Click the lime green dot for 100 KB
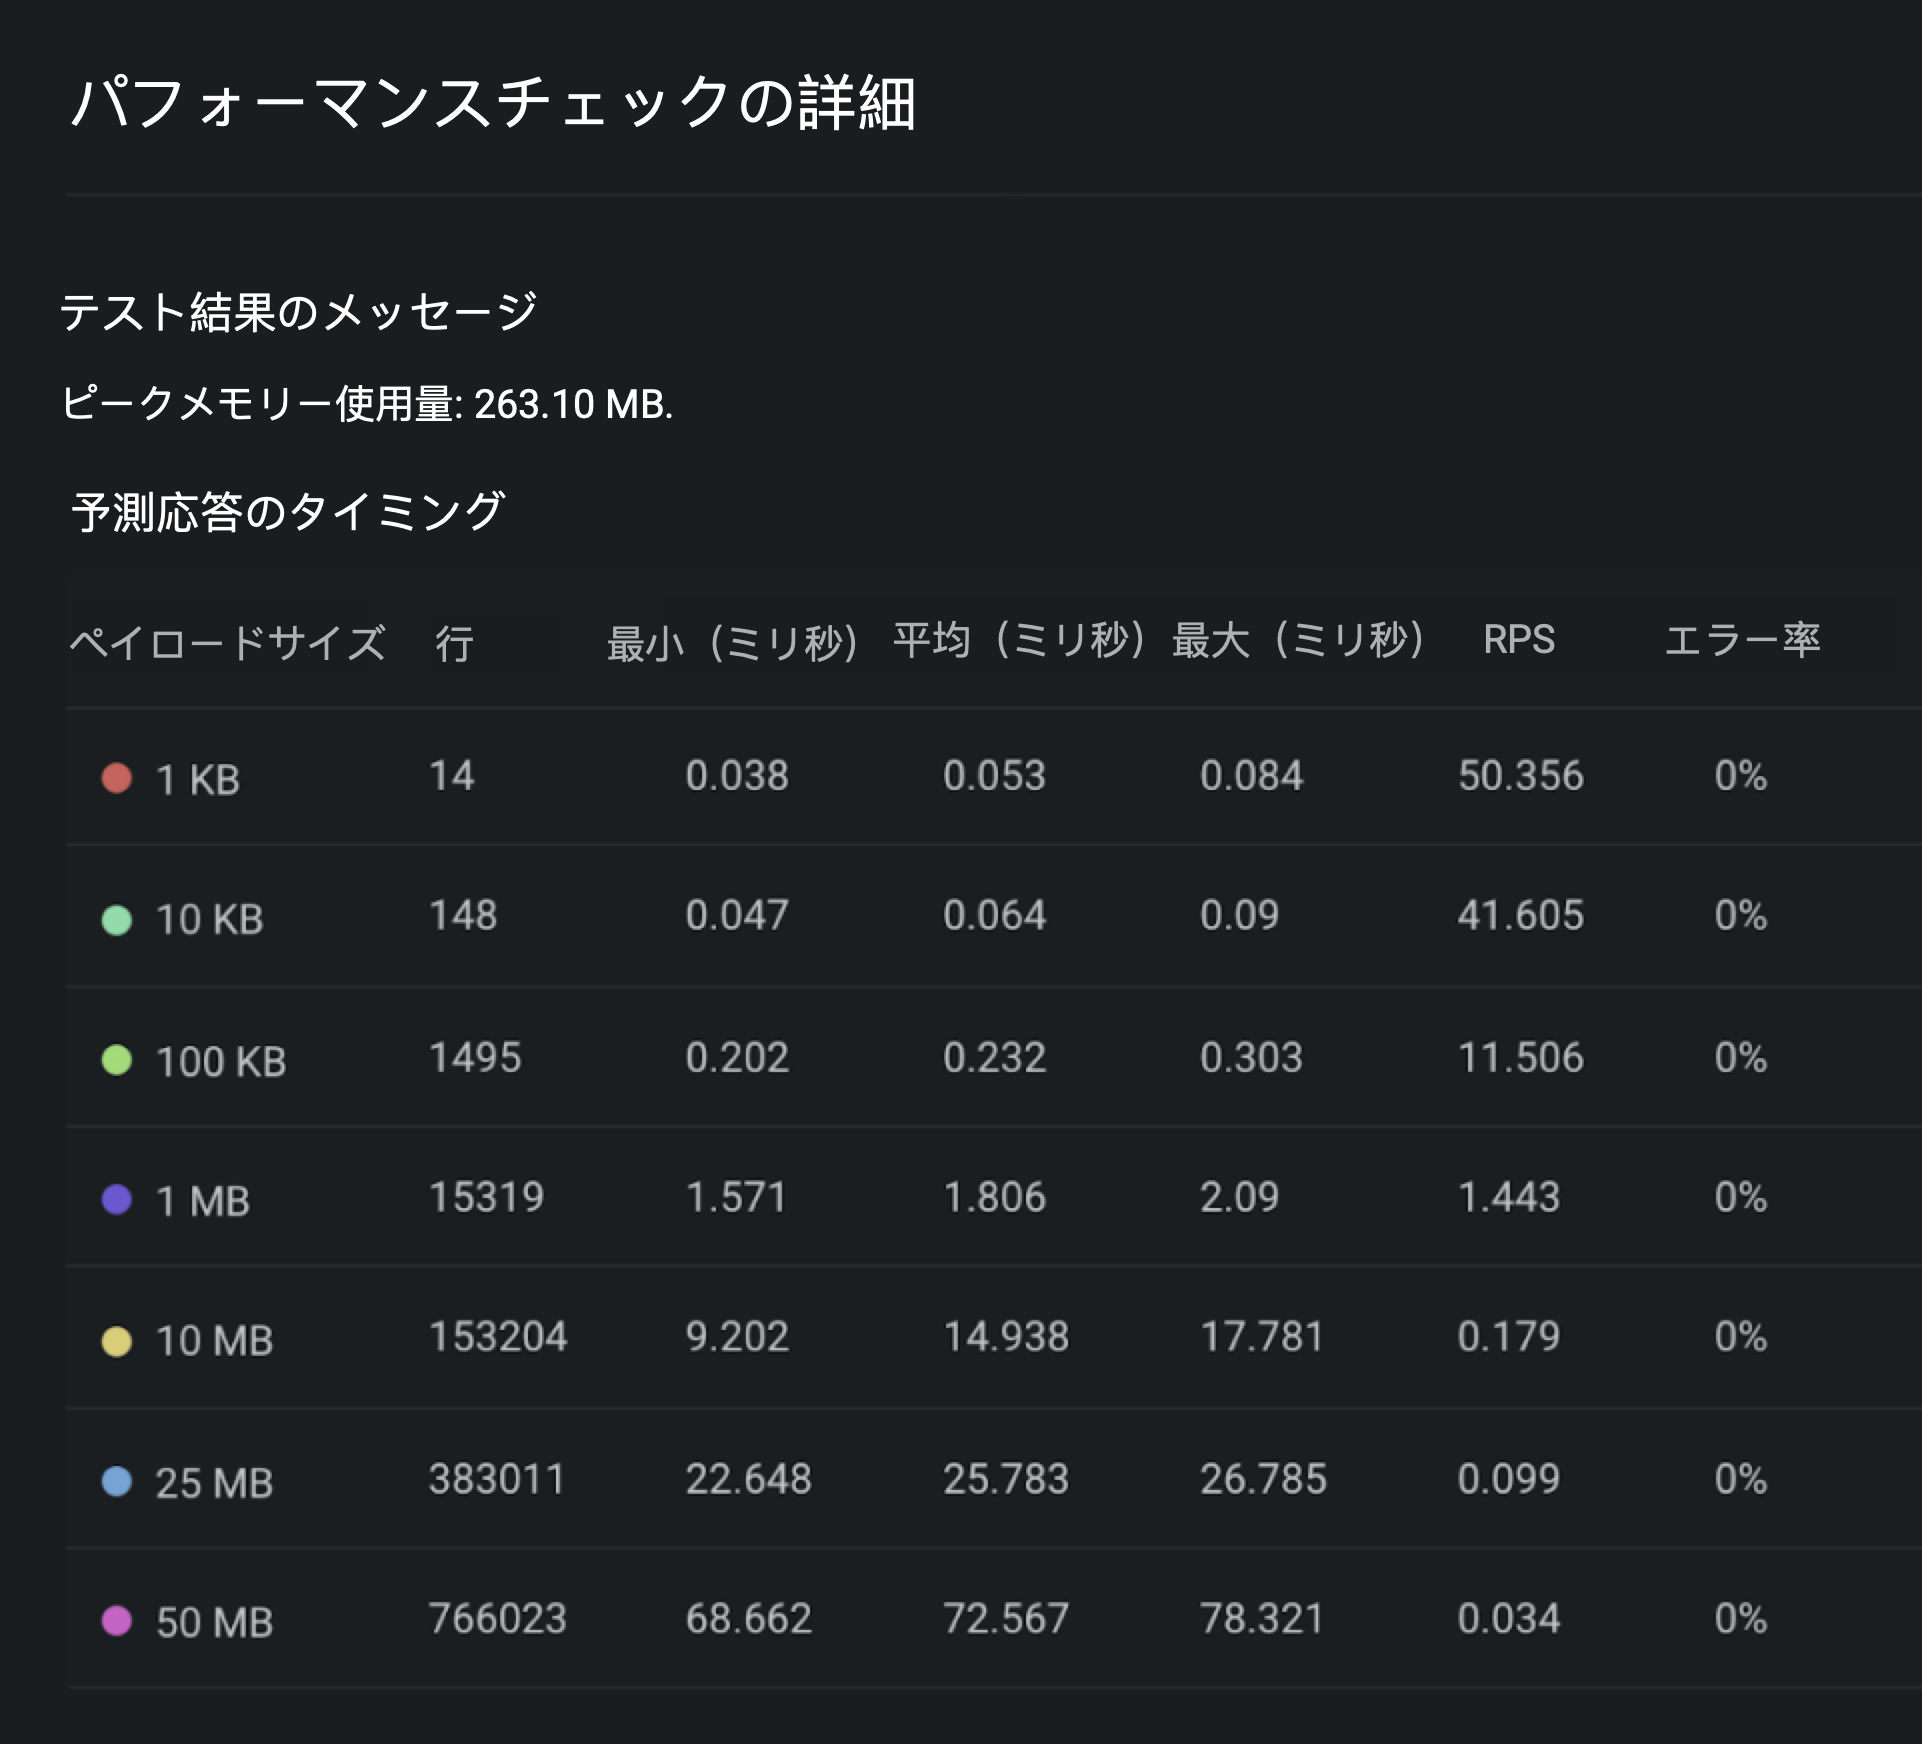 tap(117, 1060)
